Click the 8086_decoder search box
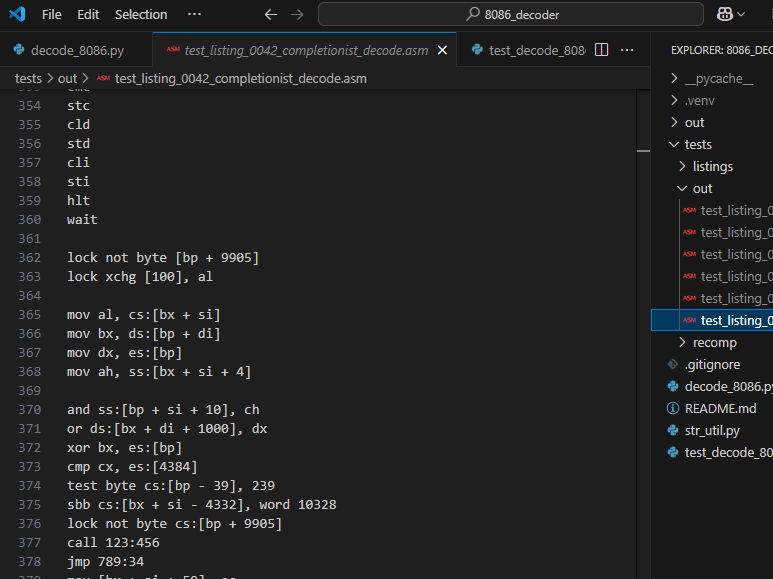The image size is (773, 579). tap(513, 15)
